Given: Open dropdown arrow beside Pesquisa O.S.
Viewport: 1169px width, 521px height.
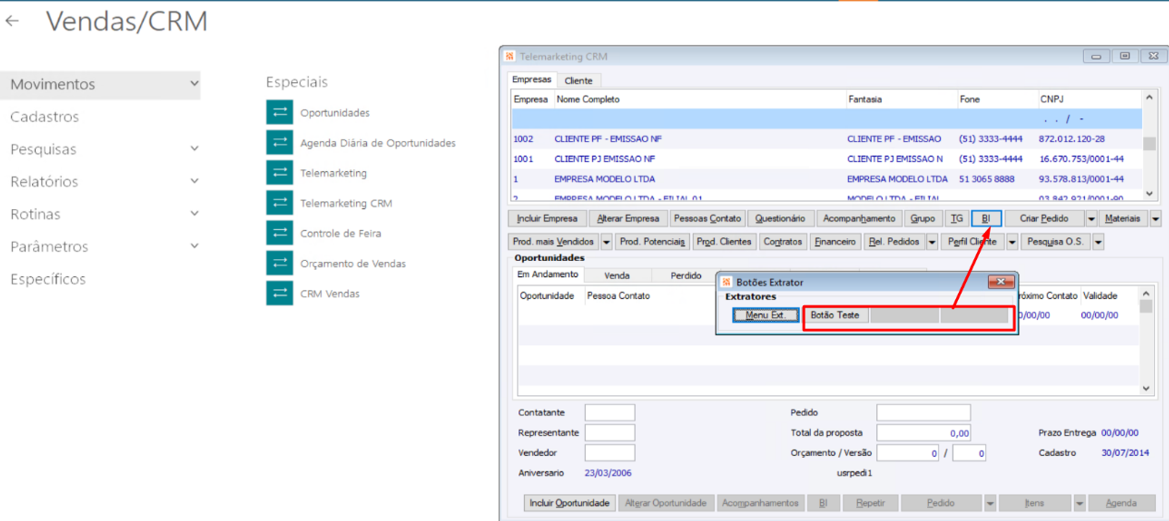Looking at the screenshot, I should 1098,241.
